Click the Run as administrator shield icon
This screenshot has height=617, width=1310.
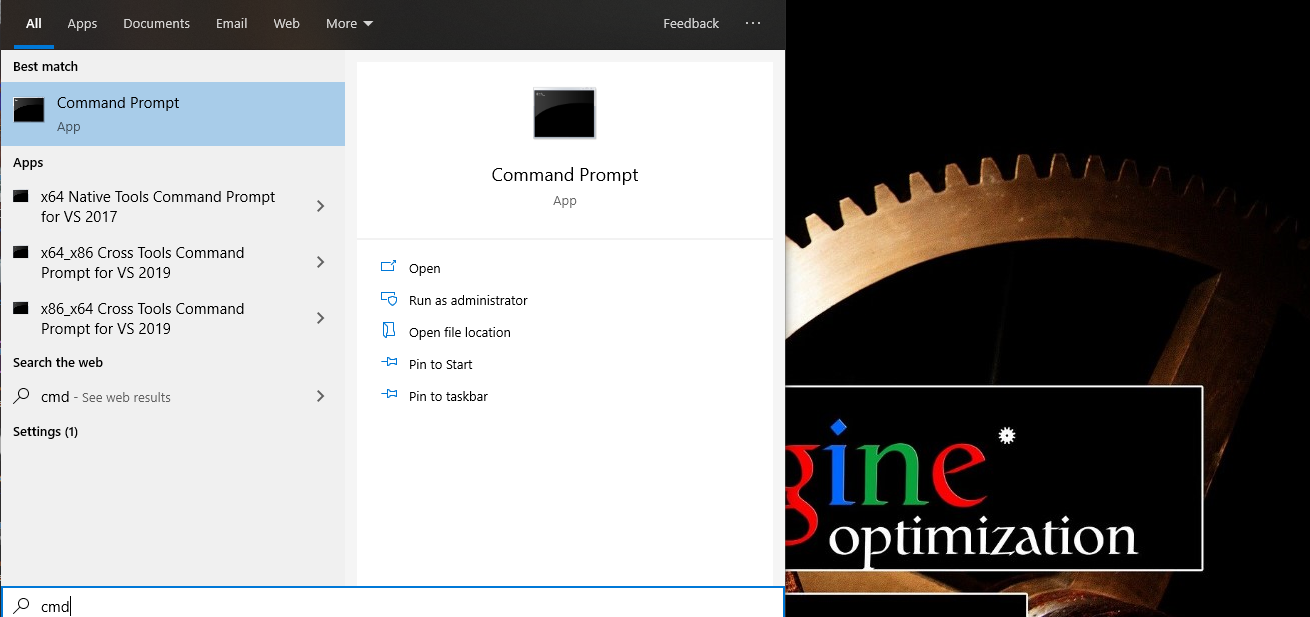point(389,299)
